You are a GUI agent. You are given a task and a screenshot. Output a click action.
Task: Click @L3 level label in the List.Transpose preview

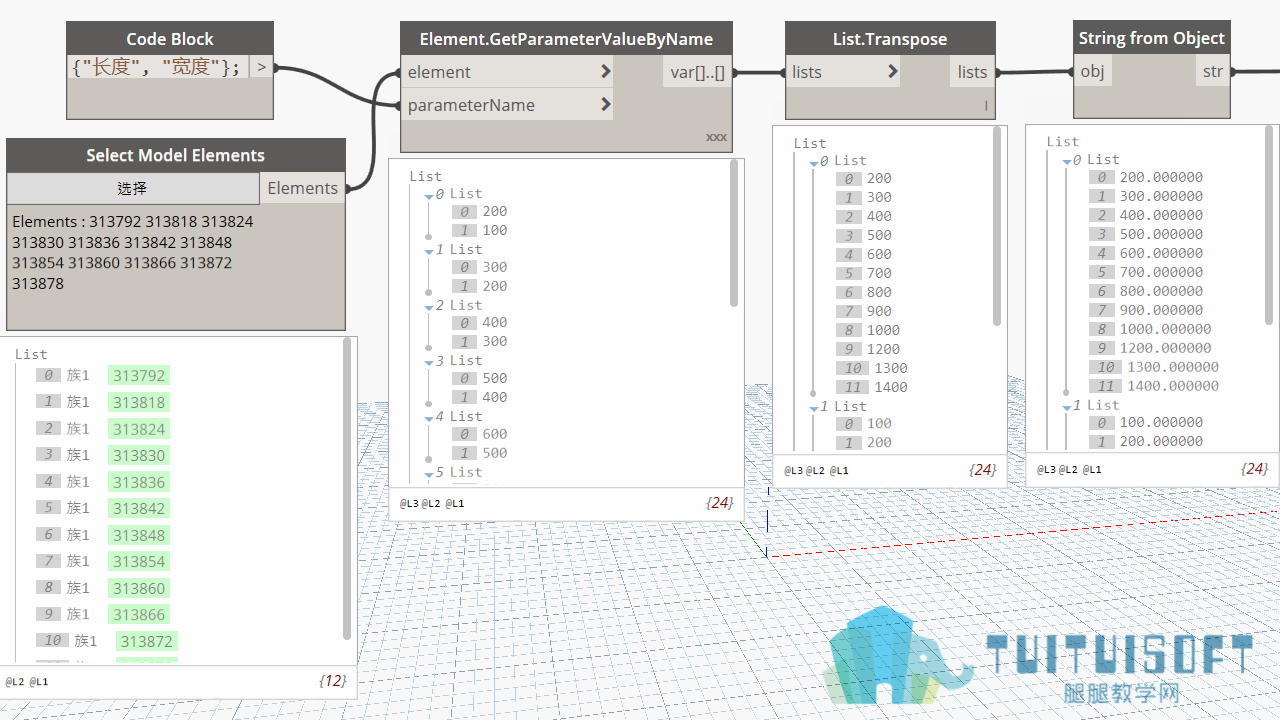[794, 470]
